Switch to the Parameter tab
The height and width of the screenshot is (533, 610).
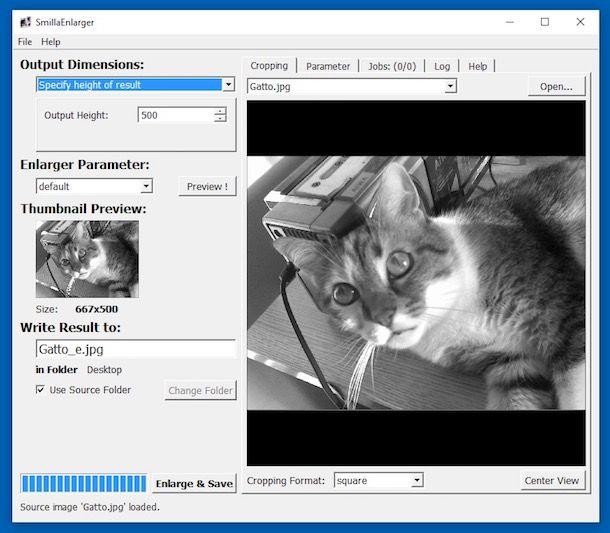328,66
